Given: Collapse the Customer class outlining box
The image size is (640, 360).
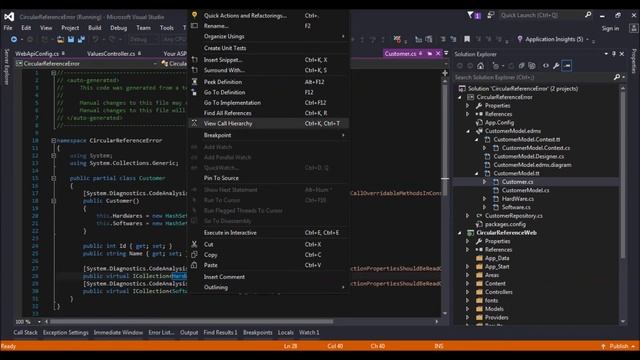Looking at the screenshot, I should 53,178.
